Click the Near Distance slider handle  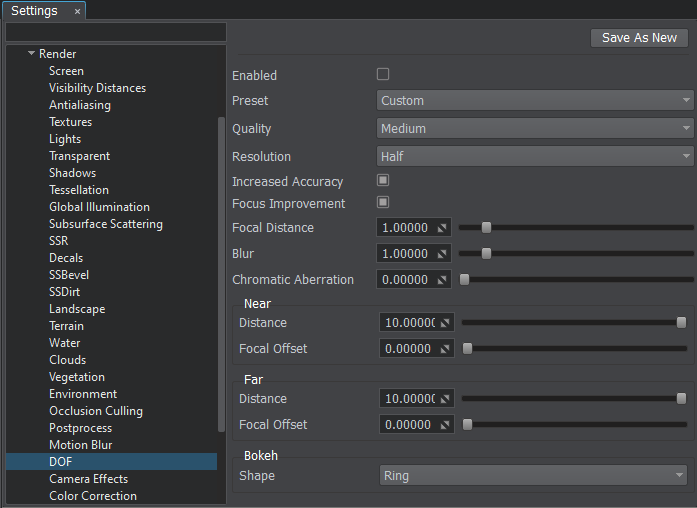point(681,323)
